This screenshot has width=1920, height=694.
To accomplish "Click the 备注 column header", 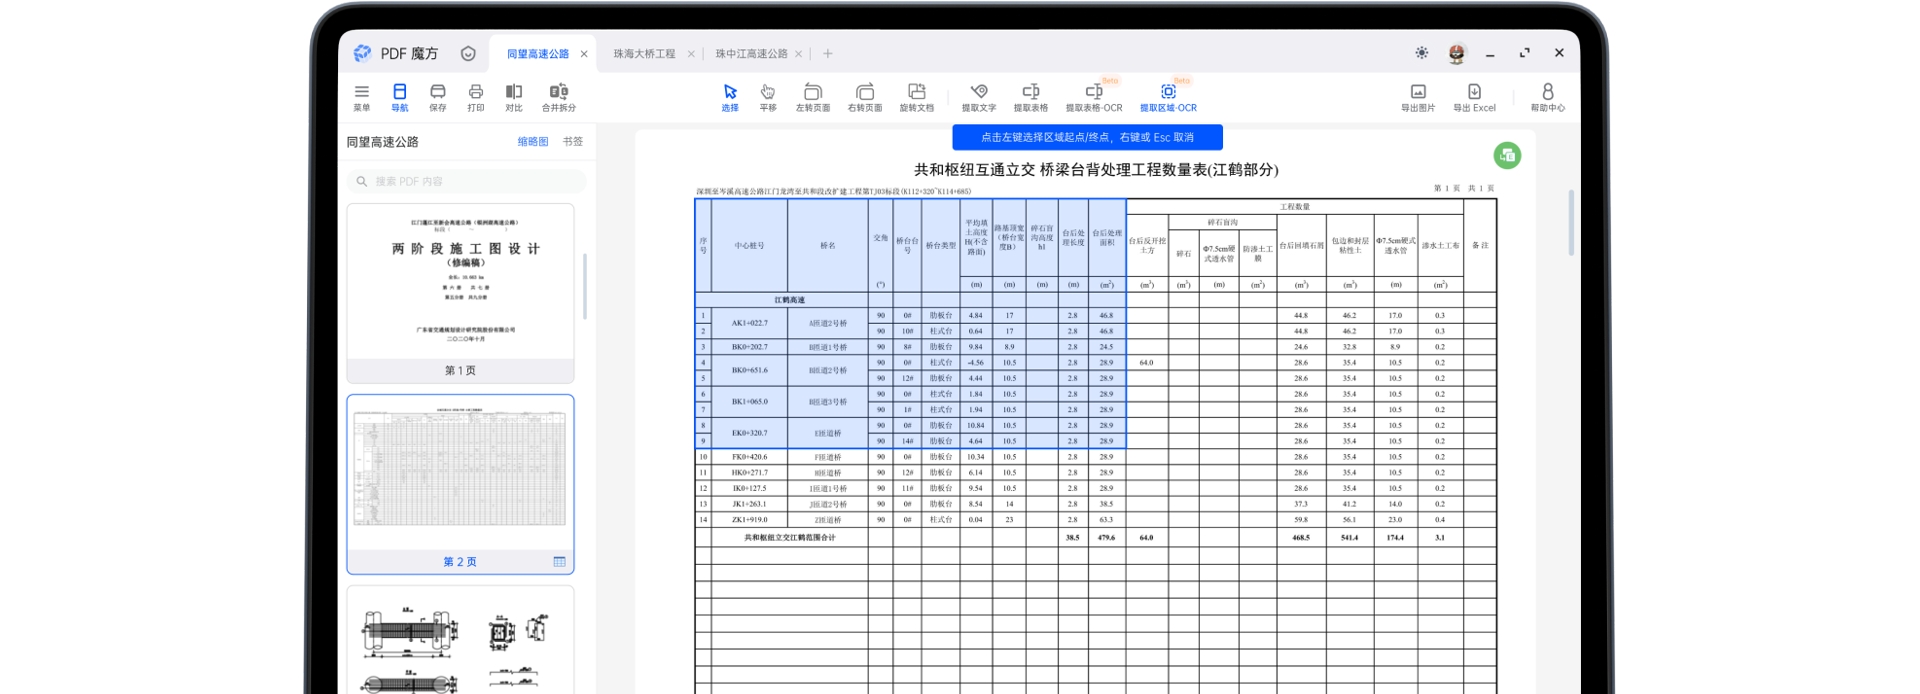I will pos(1480,246).
